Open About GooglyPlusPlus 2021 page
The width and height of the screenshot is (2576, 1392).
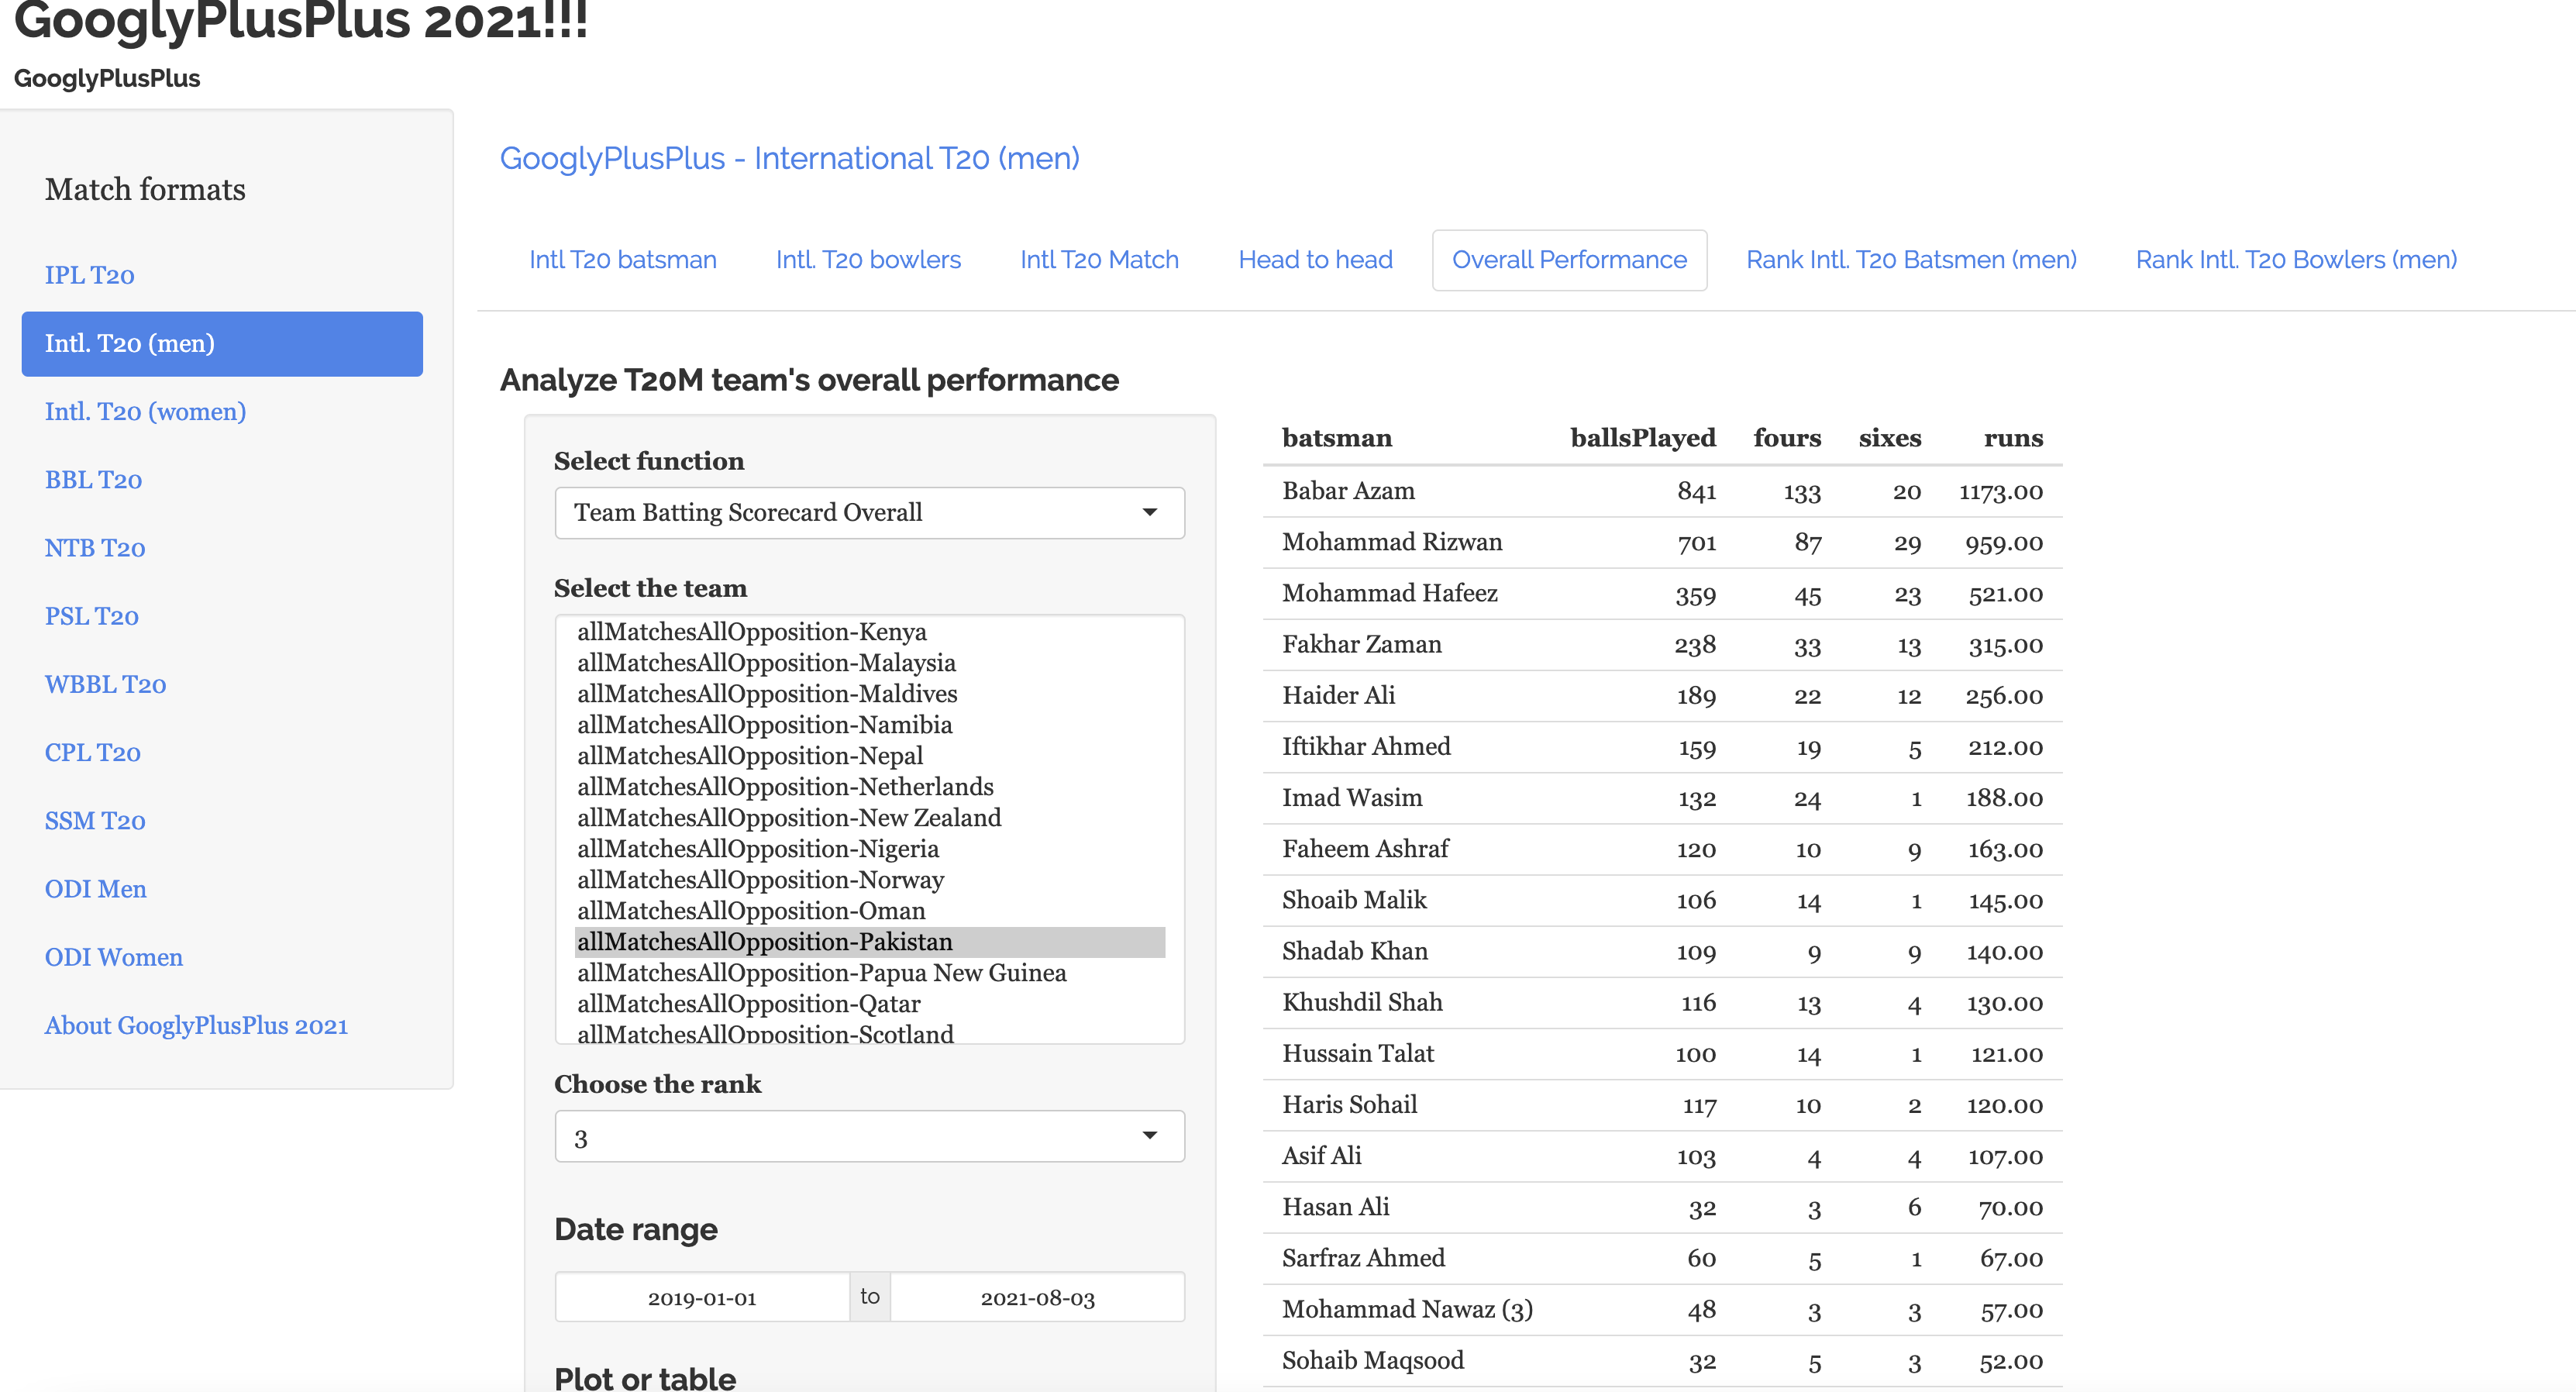click(x=196, y=1025)
